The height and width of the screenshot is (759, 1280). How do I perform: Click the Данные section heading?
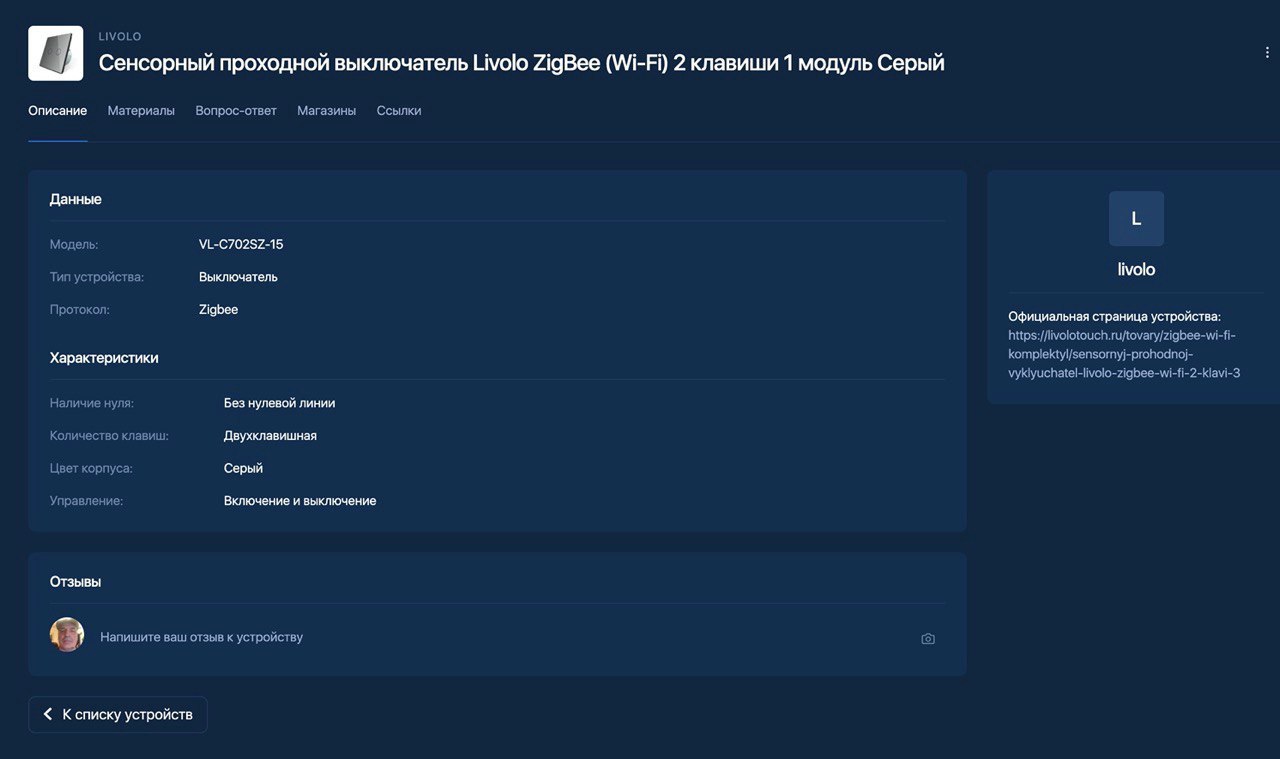coord(76,200)
